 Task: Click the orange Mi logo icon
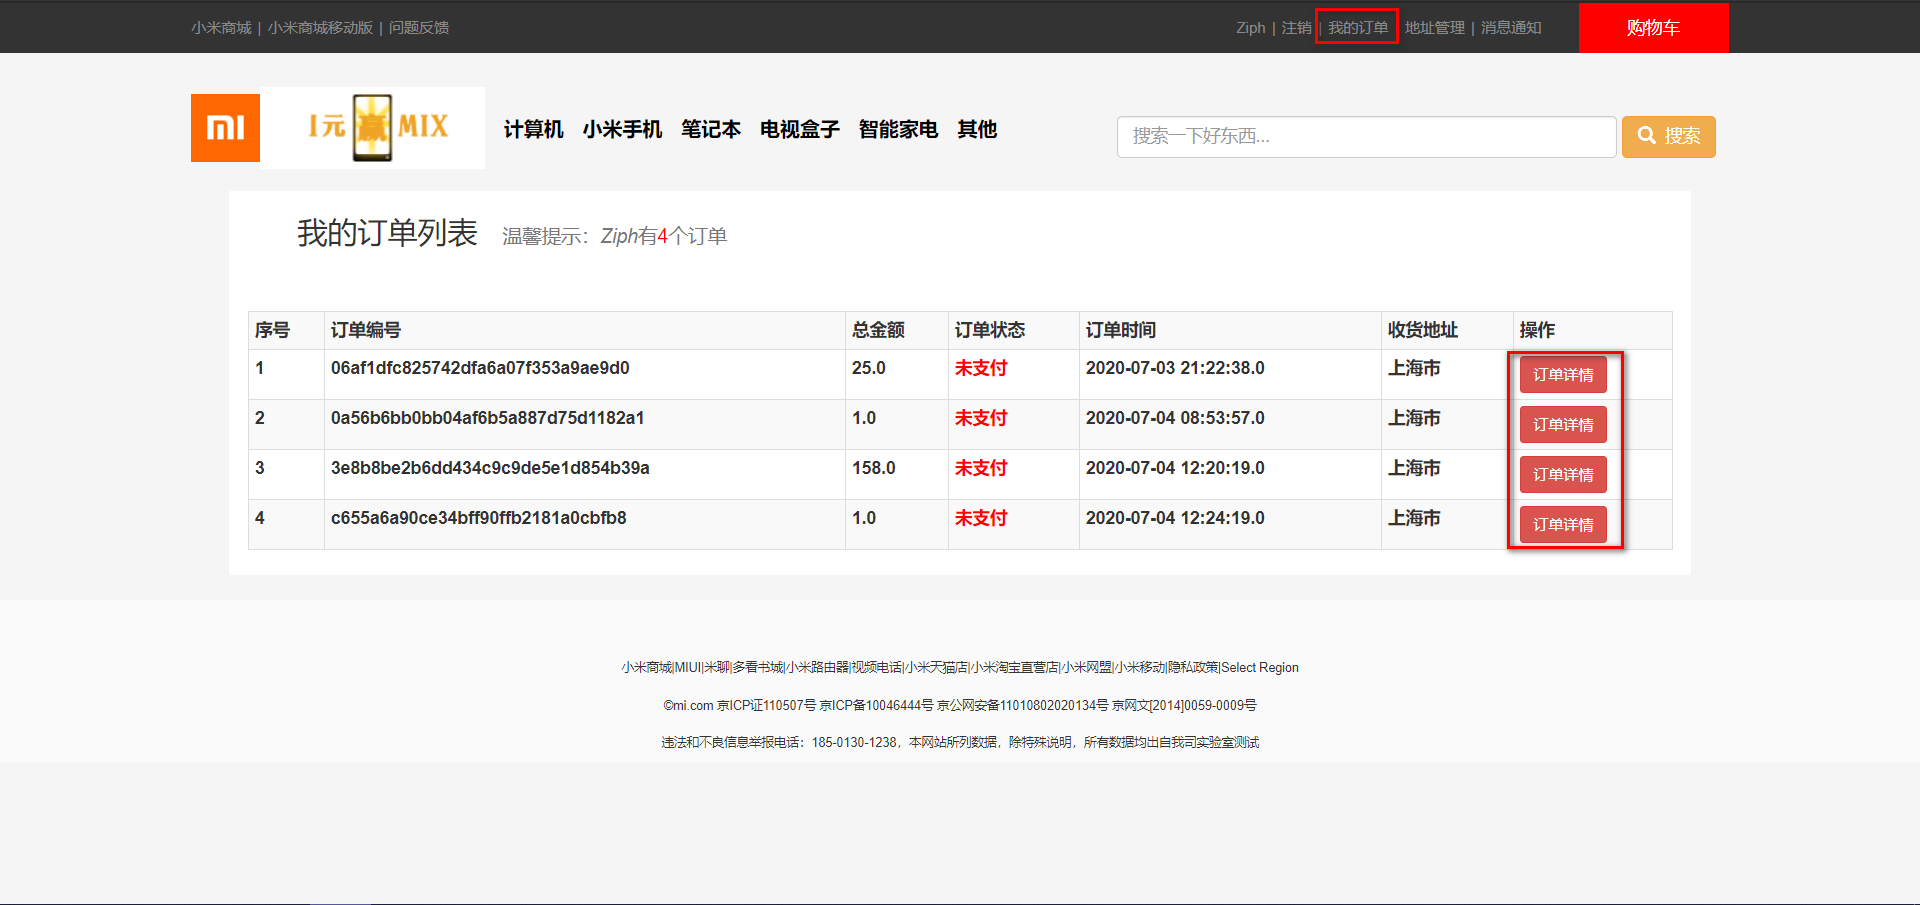(225, 128)
